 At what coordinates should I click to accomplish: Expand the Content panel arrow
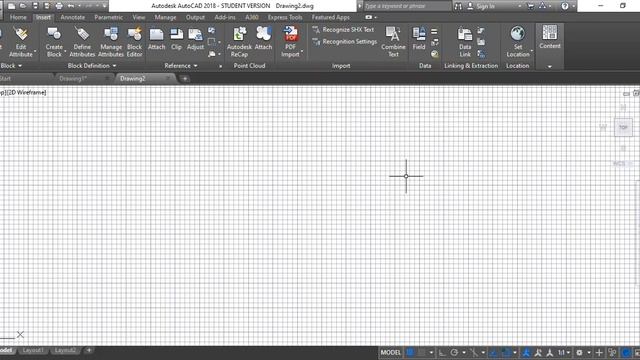pyautogui.click(x=549, y=66)
